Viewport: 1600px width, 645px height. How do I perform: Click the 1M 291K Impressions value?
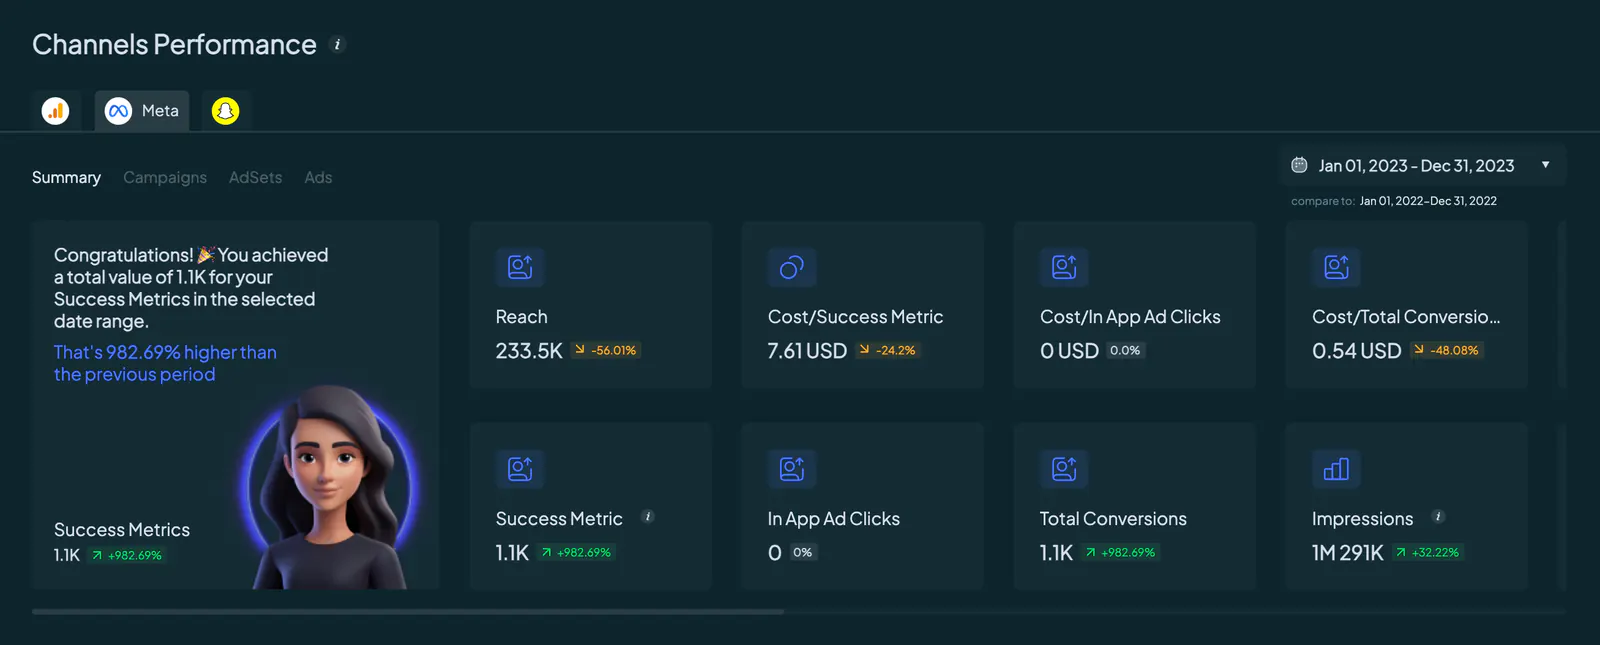pyautogui.click(x=1347, y=553)
